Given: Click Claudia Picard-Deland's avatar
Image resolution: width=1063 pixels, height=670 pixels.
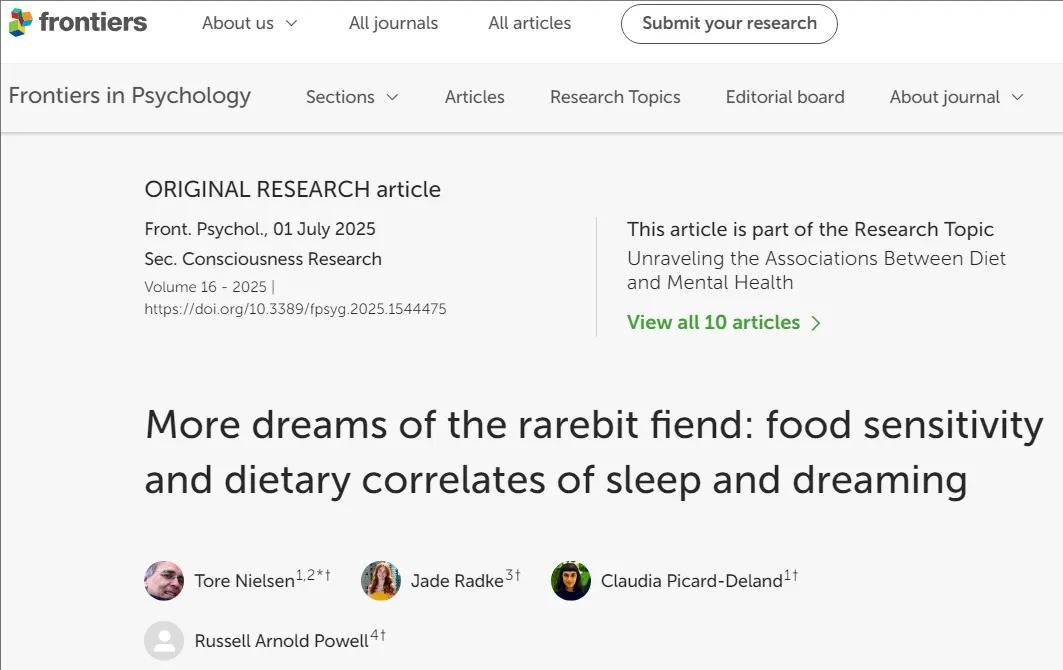Looking at the screenshot, I should click(x=571, y=581).
